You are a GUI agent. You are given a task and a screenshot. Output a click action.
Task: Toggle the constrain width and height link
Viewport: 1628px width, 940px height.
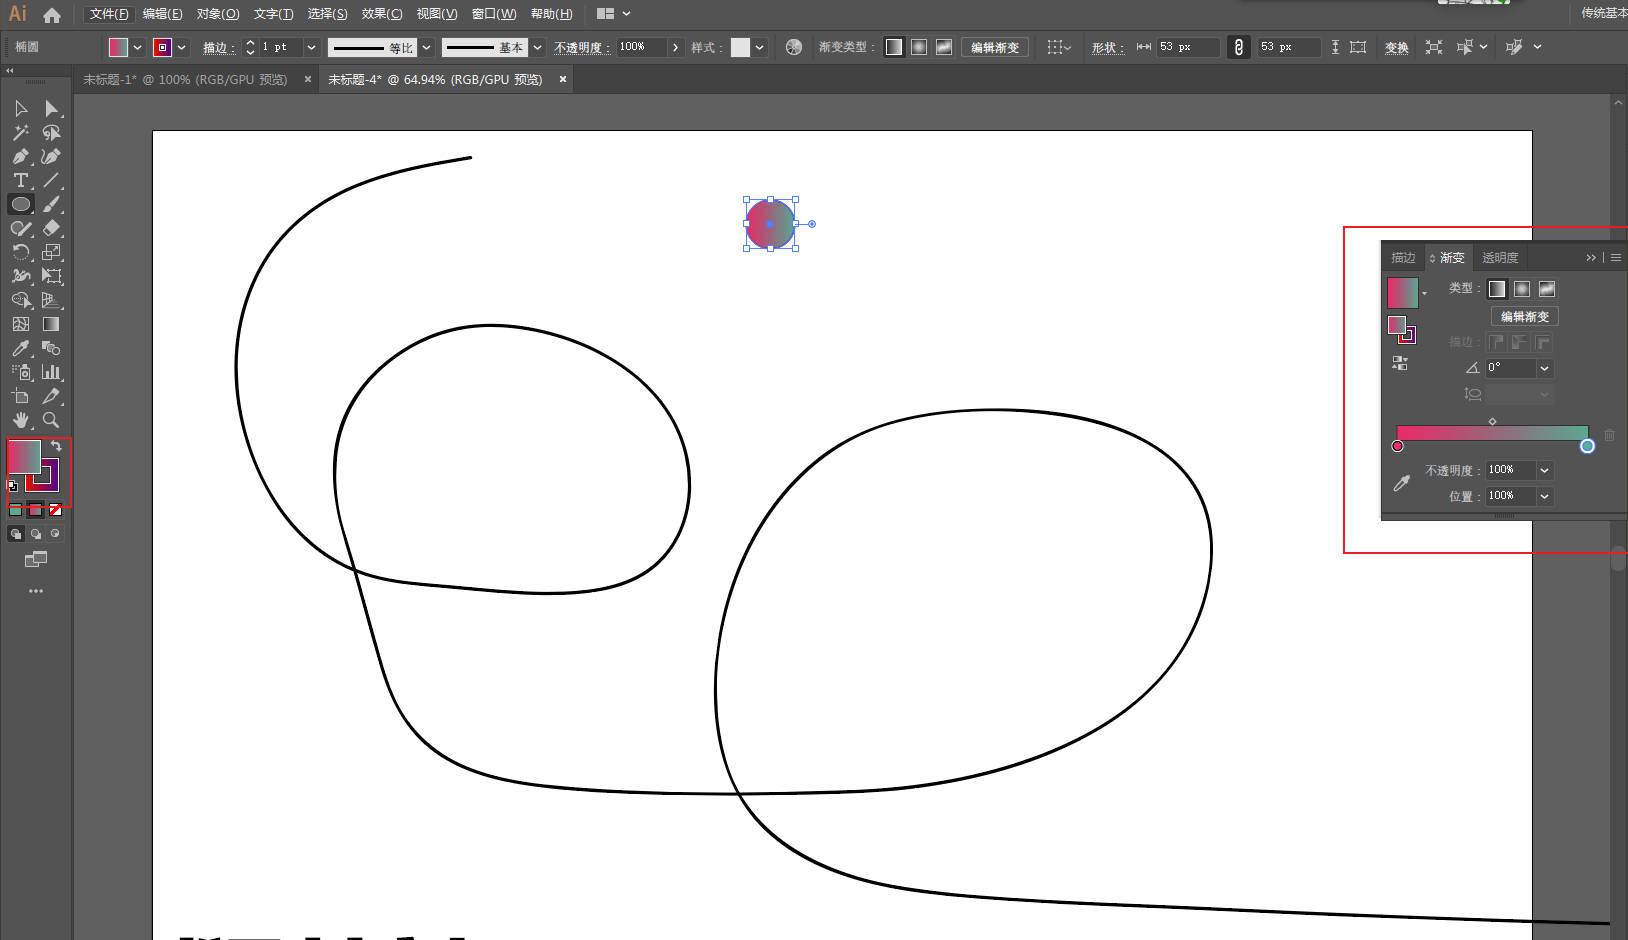pyautogui.click(x=1238, y=47)
